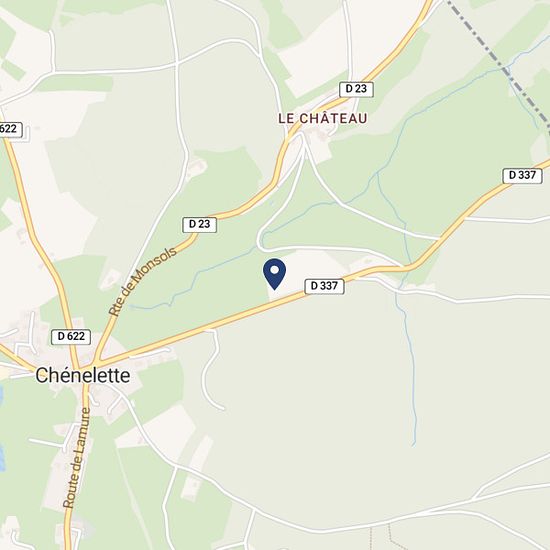The width and height of the screenshot is (550, 550).
Task: Click the Rte de Monsols road label
Action: (142, 281)
